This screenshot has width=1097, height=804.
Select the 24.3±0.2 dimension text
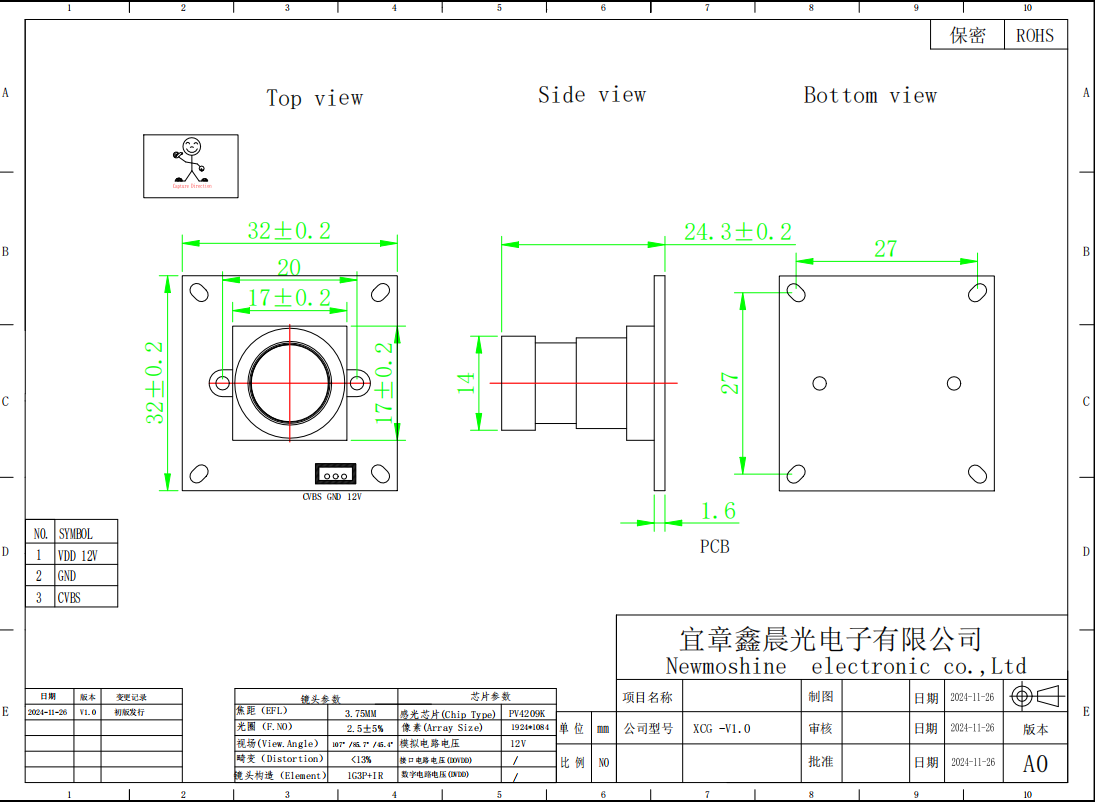738,232
